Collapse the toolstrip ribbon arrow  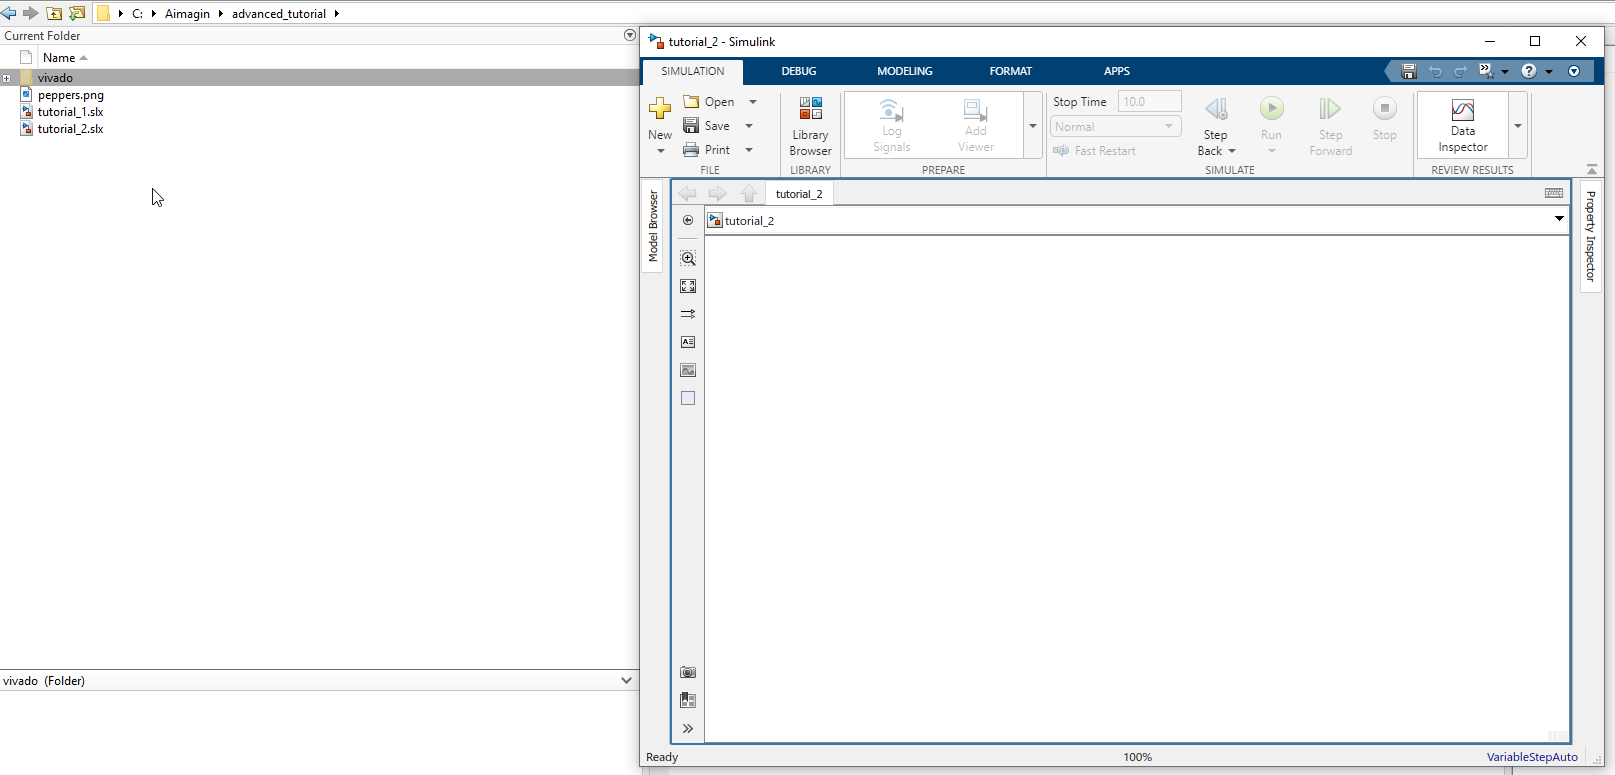tap(1592, 169)
